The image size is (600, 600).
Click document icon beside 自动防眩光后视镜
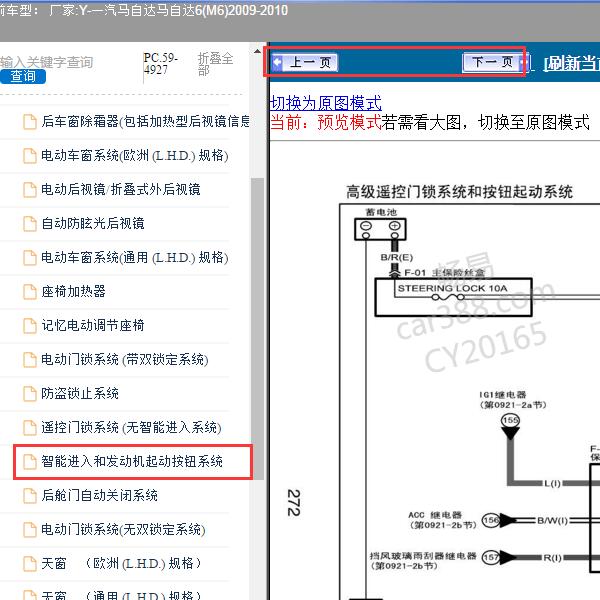(29, 224)
